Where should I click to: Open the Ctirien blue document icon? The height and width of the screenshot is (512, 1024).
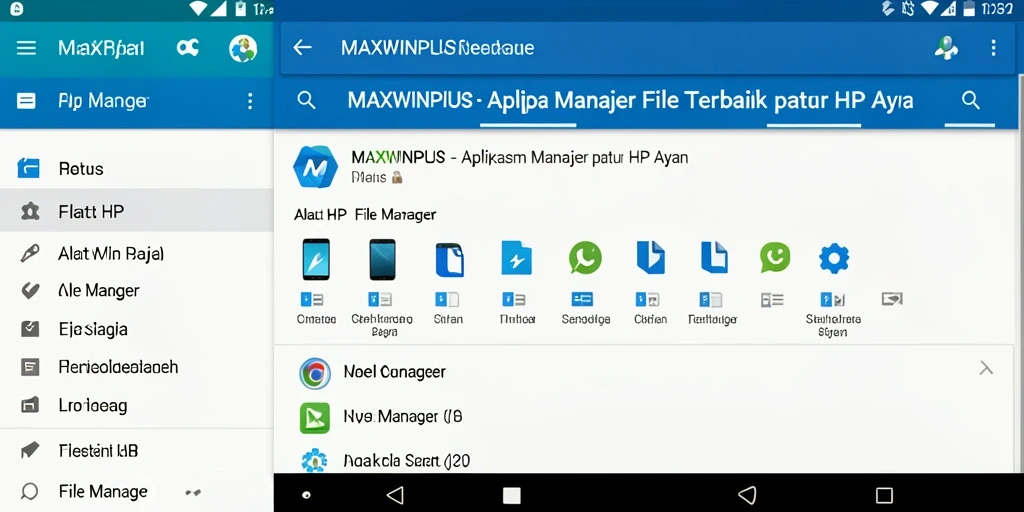tap(650, 257)
